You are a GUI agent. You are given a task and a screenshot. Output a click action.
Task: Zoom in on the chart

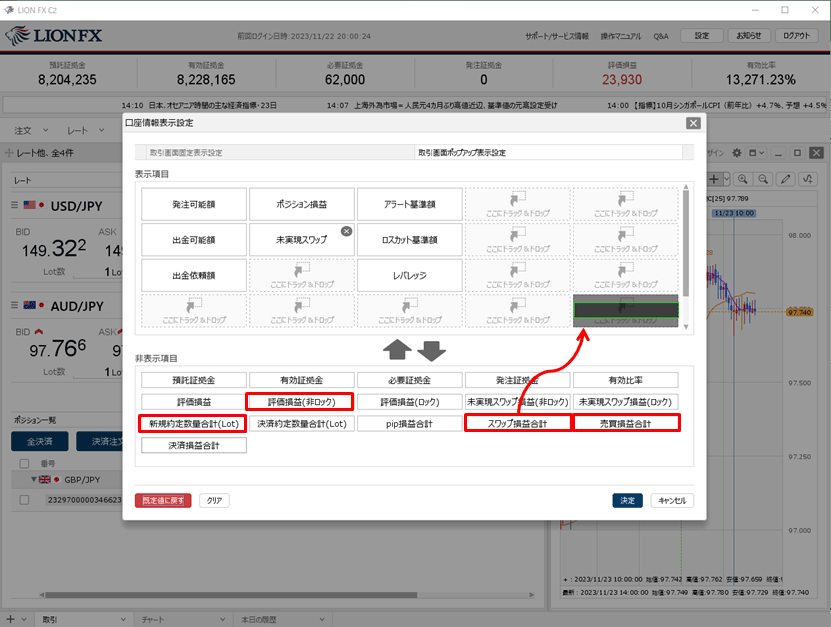tap(742, 179)
